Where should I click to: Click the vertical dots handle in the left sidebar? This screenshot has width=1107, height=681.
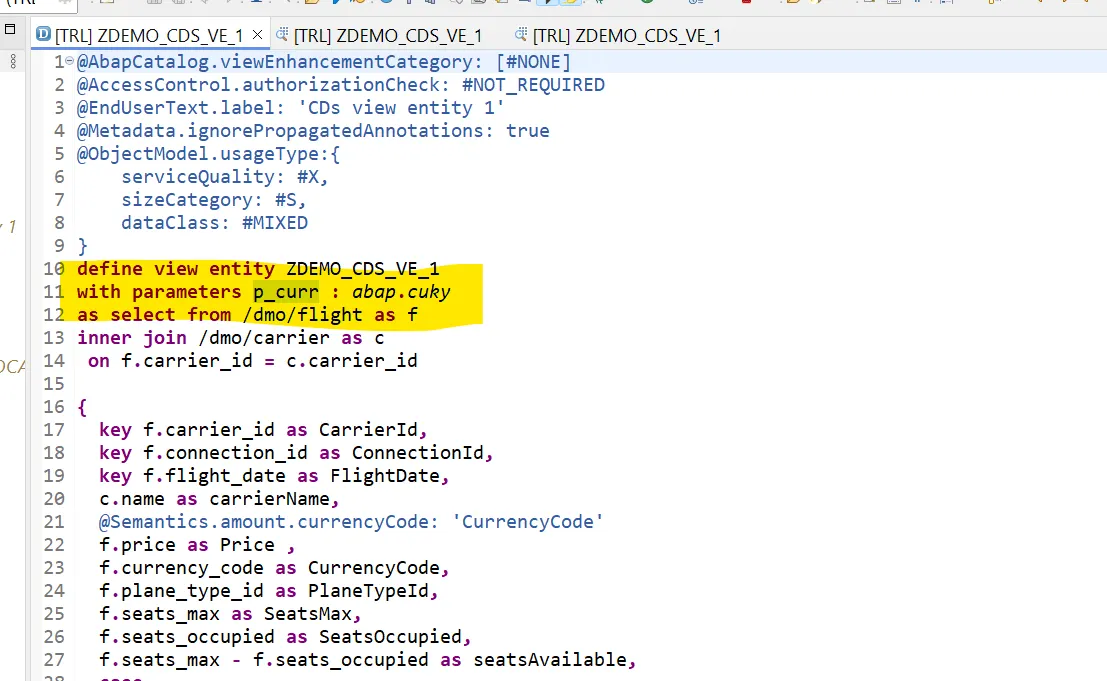(x=13, y=61)
